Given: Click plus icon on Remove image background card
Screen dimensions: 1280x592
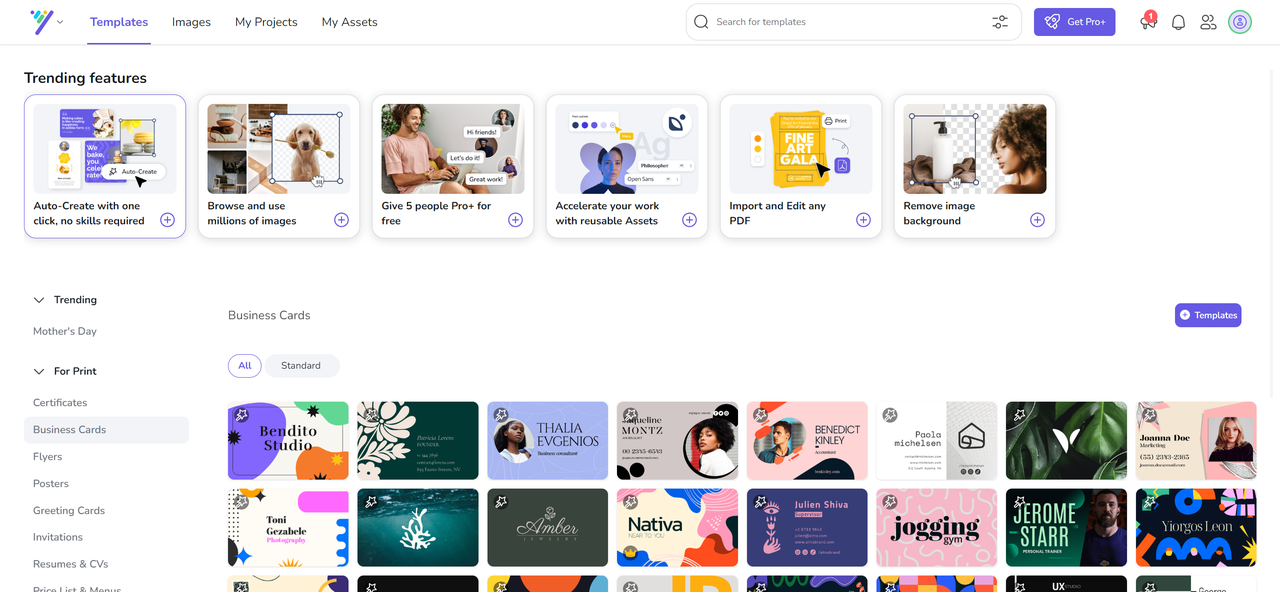Looking at the screenshot, I should click(1037, 220).
